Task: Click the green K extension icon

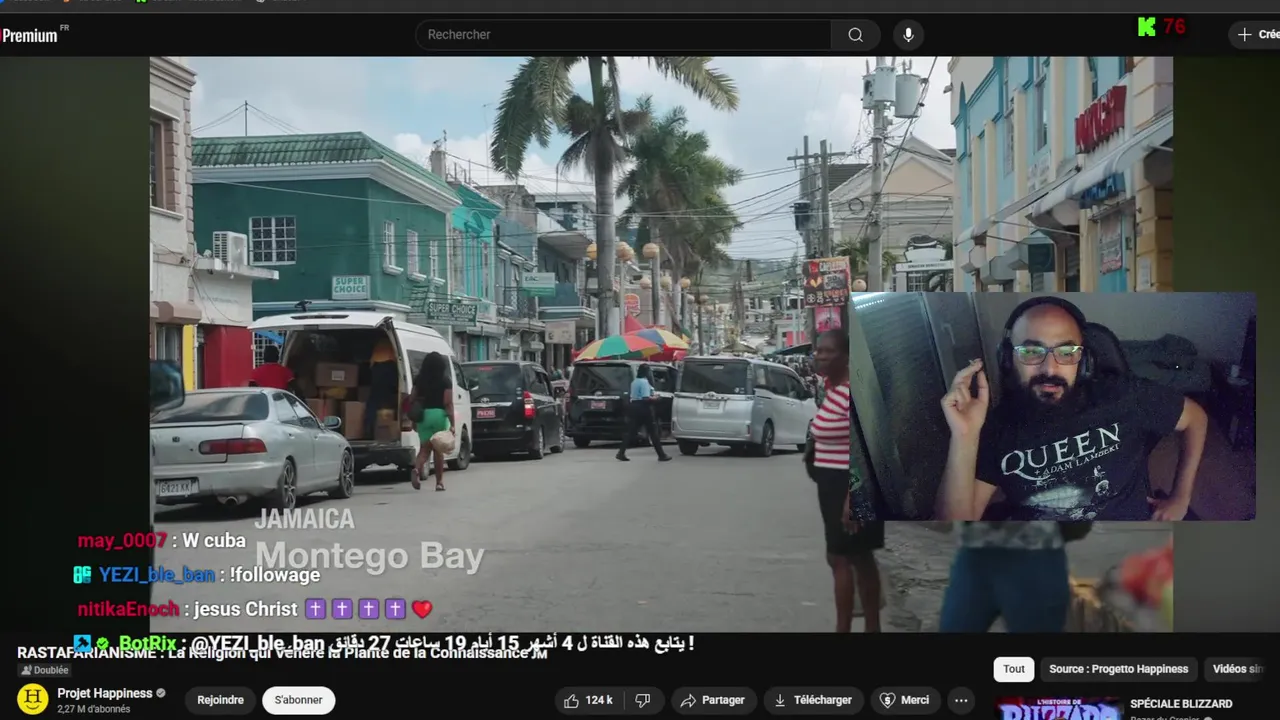Action: pyautogui.click(x=1146, y=27)
